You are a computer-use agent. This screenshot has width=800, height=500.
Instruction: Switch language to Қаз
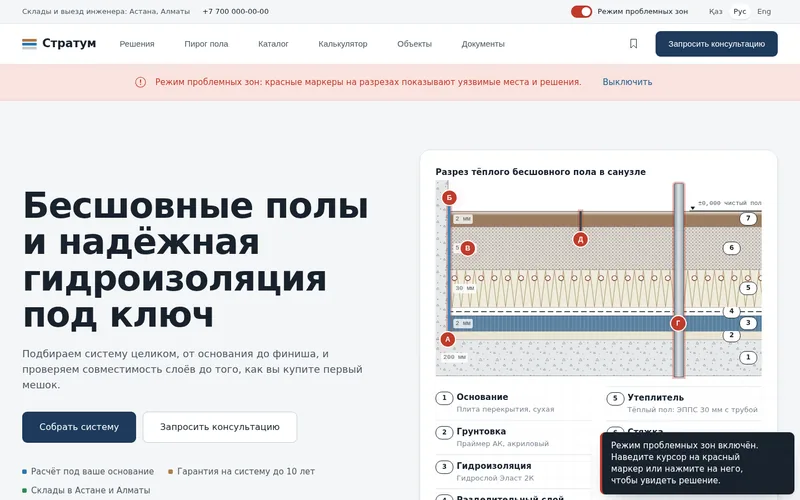(x=715, y=11)
